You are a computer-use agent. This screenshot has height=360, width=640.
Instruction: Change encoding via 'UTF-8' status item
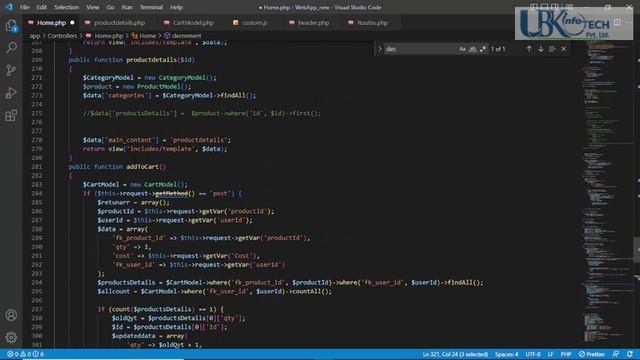[x=533, y=354]
